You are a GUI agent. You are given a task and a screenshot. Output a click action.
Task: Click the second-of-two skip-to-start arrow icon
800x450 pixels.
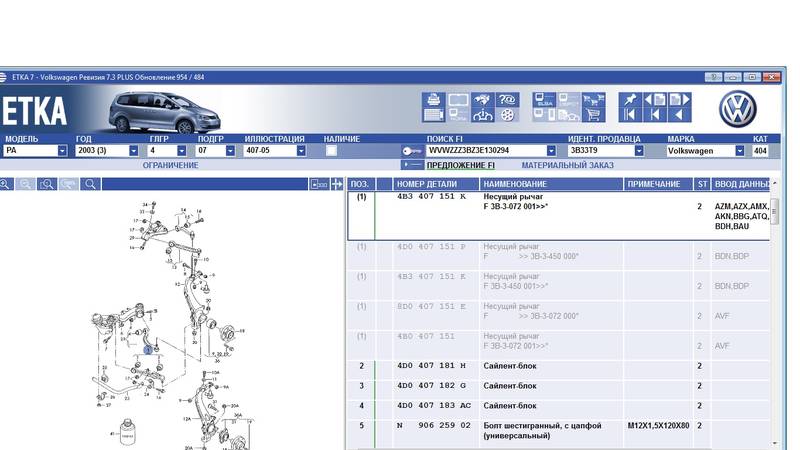655,115
